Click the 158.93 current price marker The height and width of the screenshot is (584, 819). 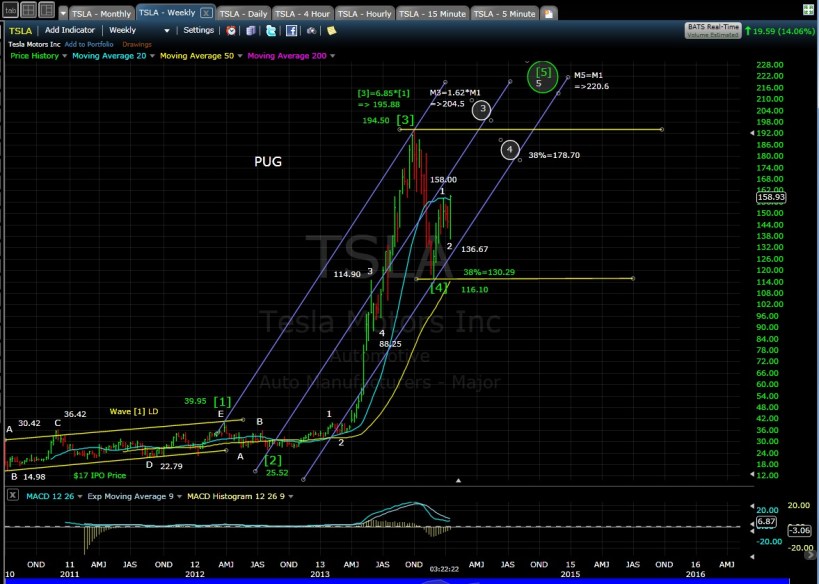point(771,197)
